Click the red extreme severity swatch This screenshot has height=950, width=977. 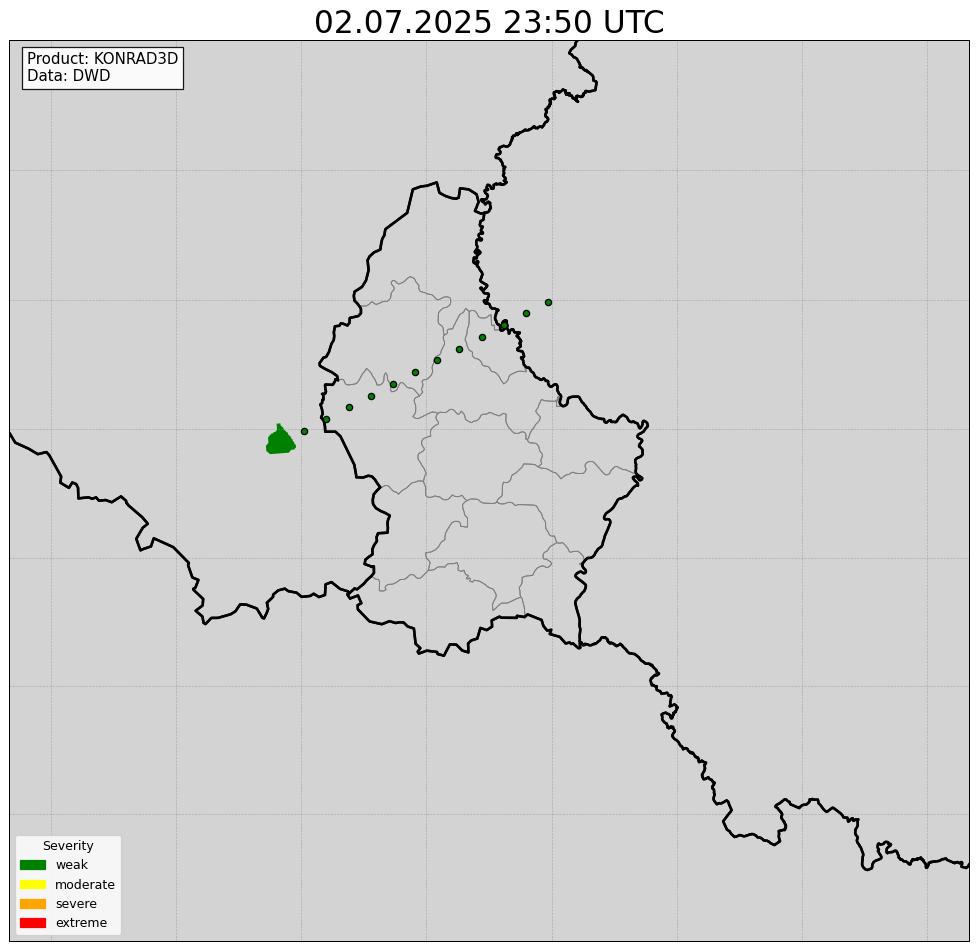click(33, 923)
